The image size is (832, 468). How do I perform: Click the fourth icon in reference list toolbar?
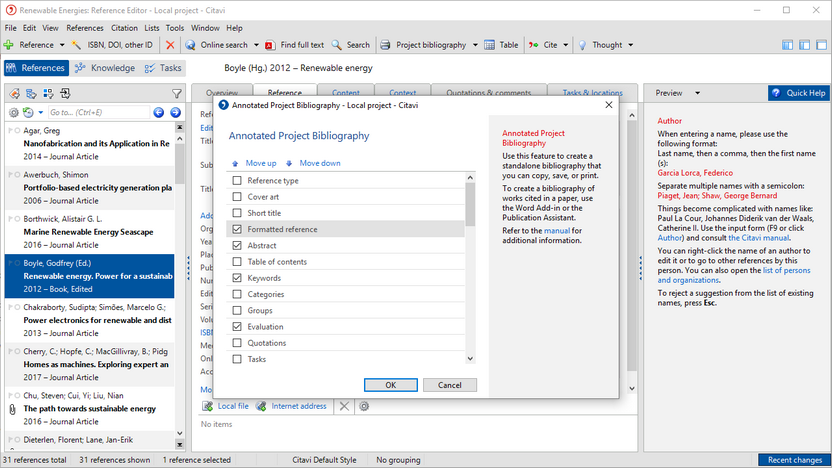[x=65, y=94]
